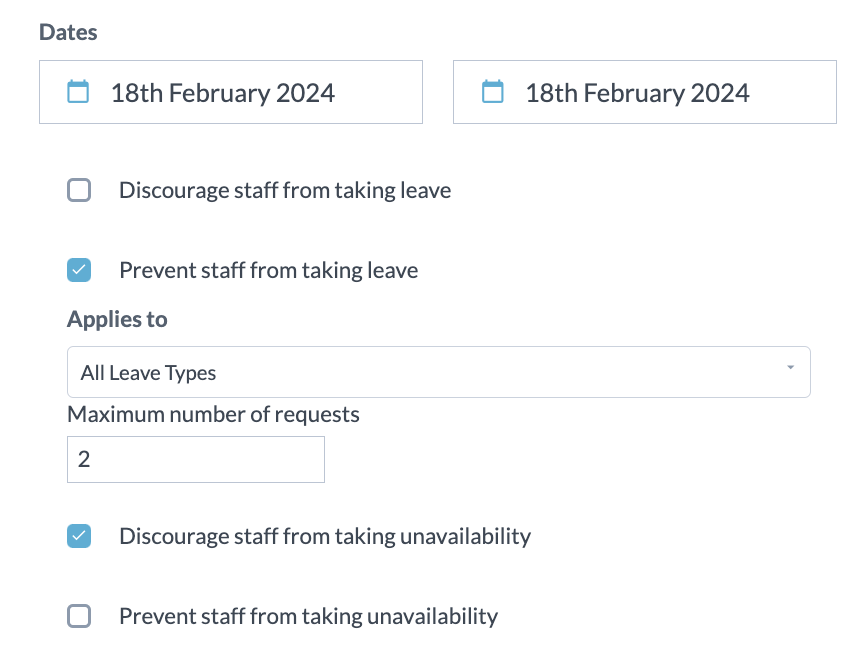Disable the discourage staff from taking unavailability checkbox

[x=79, y=536]
